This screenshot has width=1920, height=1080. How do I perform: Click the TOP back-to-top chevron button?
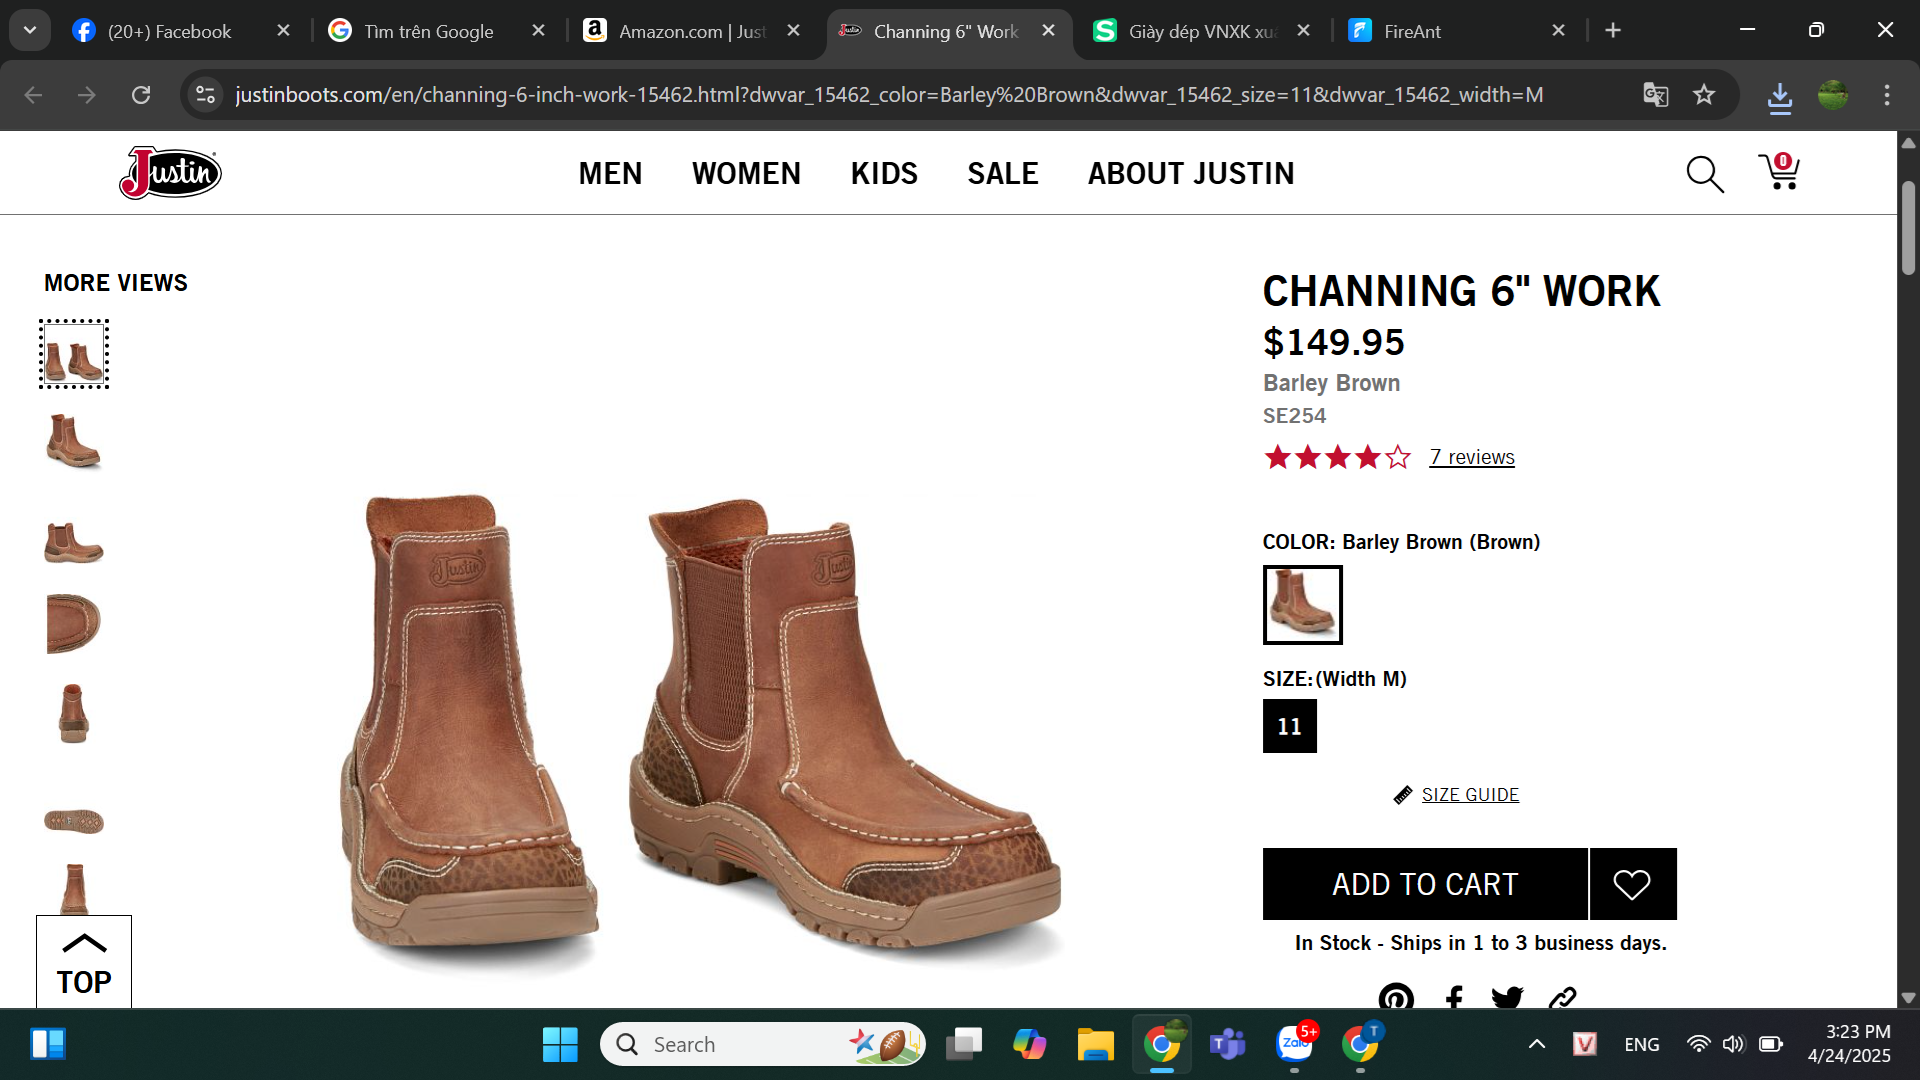click(84, 962)
